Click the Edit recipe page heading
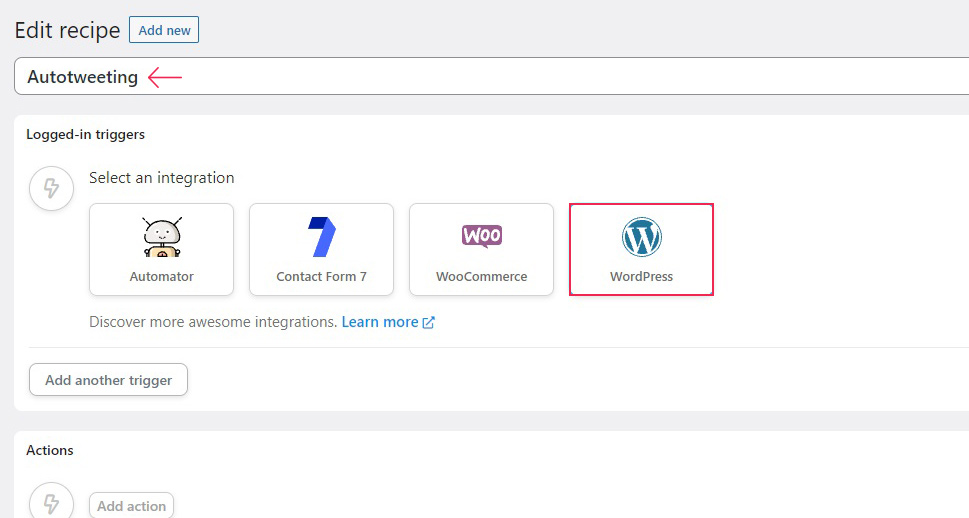The image size is (969, 518). pos(67,30)
